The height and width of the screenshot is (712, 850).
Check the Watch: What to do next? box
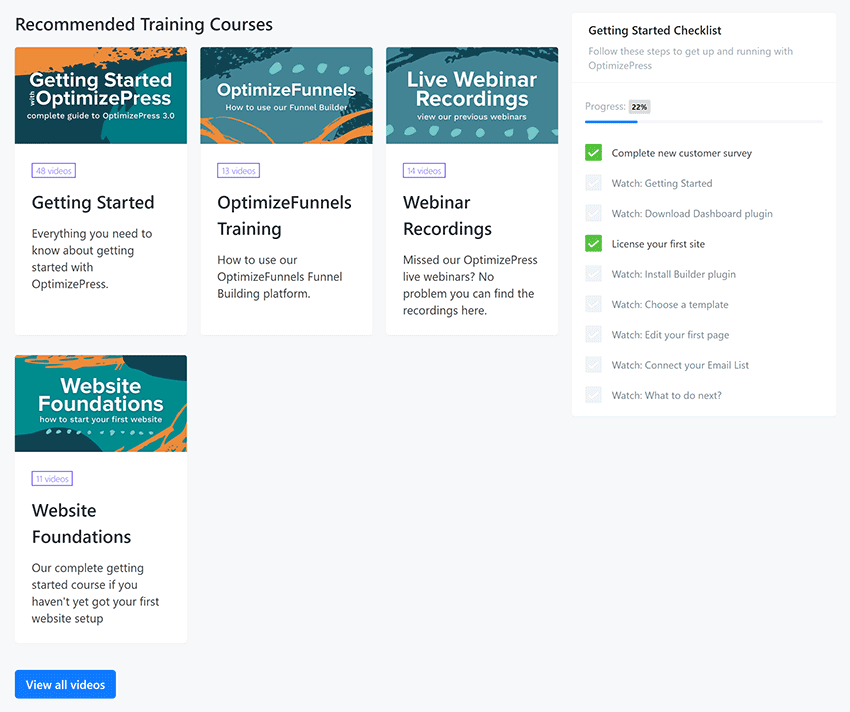pyautogui.click(x=594, y=395)
